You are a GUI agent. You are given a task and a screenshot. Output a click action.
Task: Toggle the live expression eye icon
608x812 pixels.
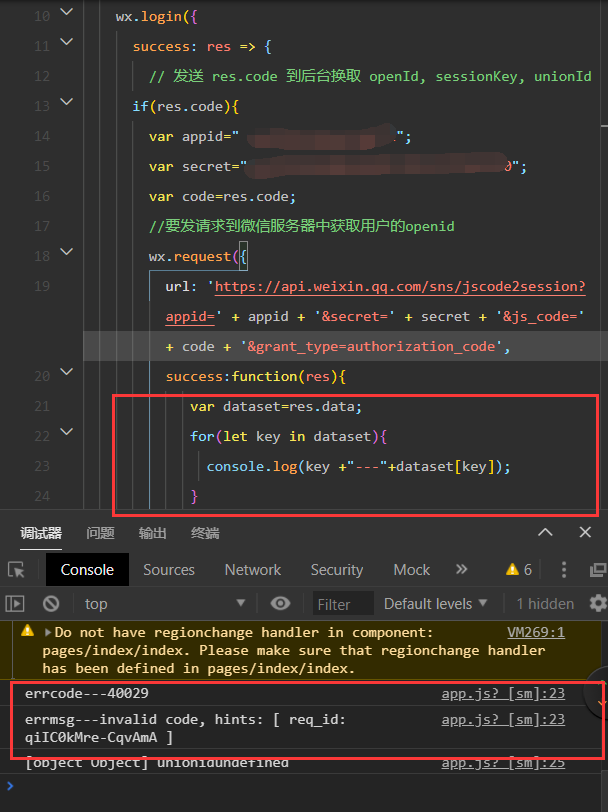coord(280,603)
